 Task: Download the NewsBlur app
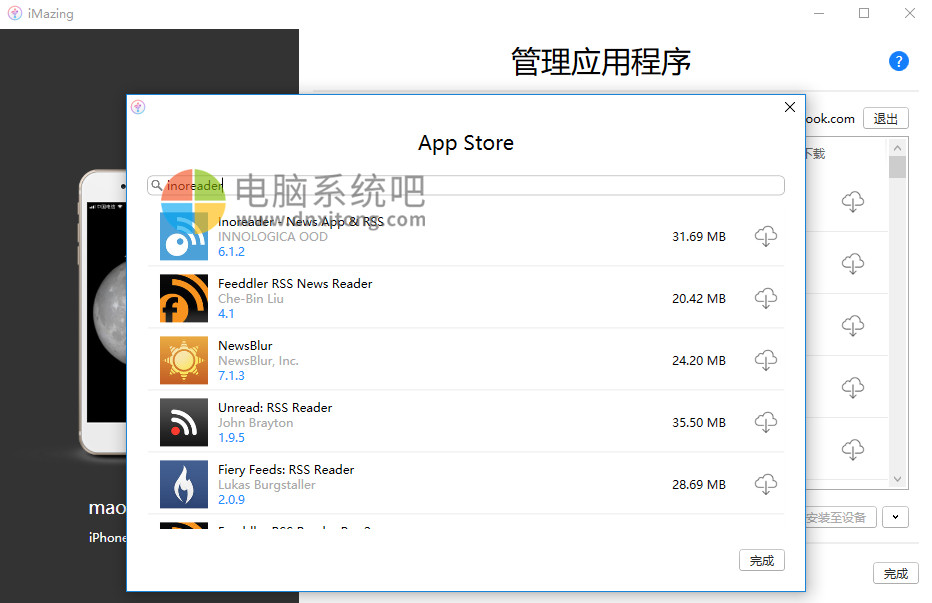pyautogui.click(x=766, y=360)
